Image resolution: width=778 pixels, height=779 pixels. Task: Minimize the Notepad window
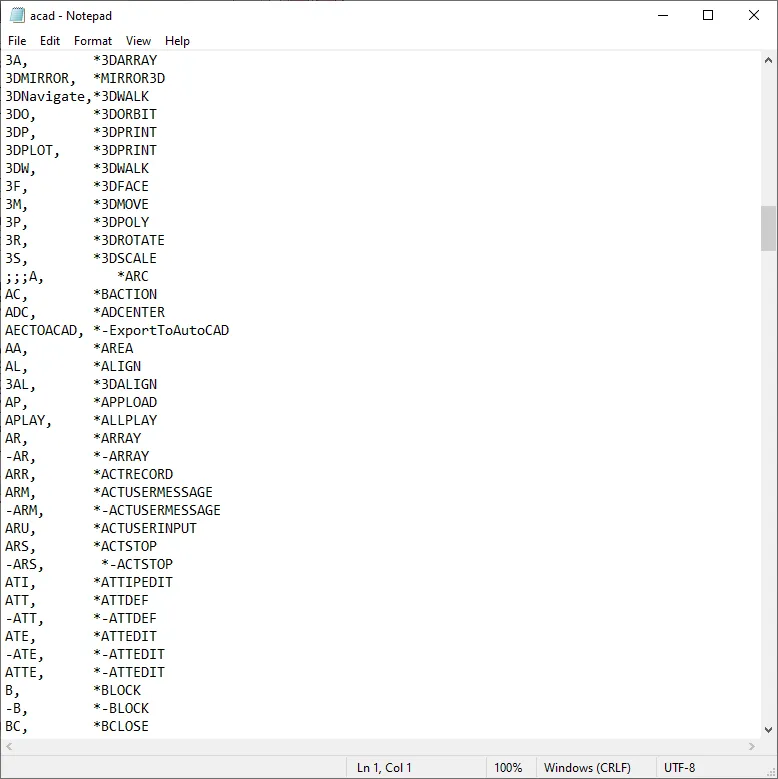662,16
